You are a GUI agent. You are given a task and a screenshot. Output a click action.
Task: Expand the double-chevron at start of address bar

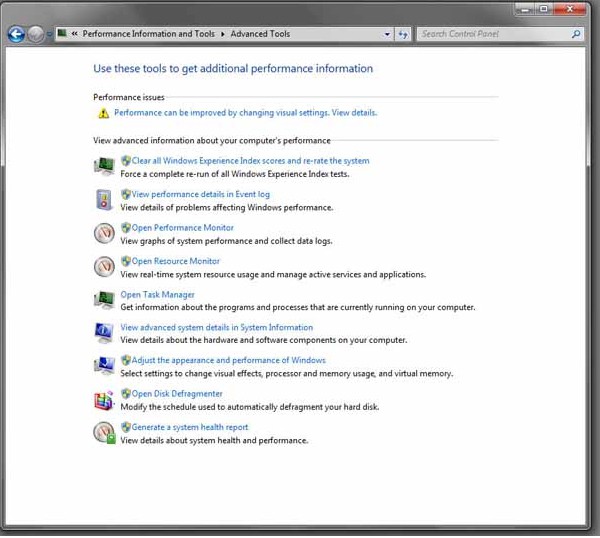pos(75,34)
